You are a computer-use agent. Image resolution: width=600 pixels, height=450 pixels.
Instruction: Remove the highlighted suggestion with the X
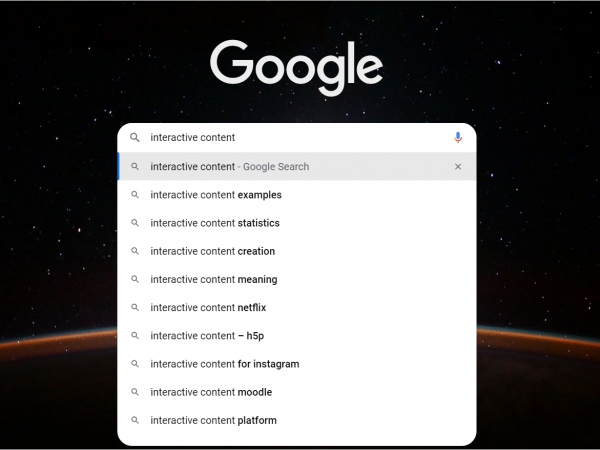click(x=458, y=167)
